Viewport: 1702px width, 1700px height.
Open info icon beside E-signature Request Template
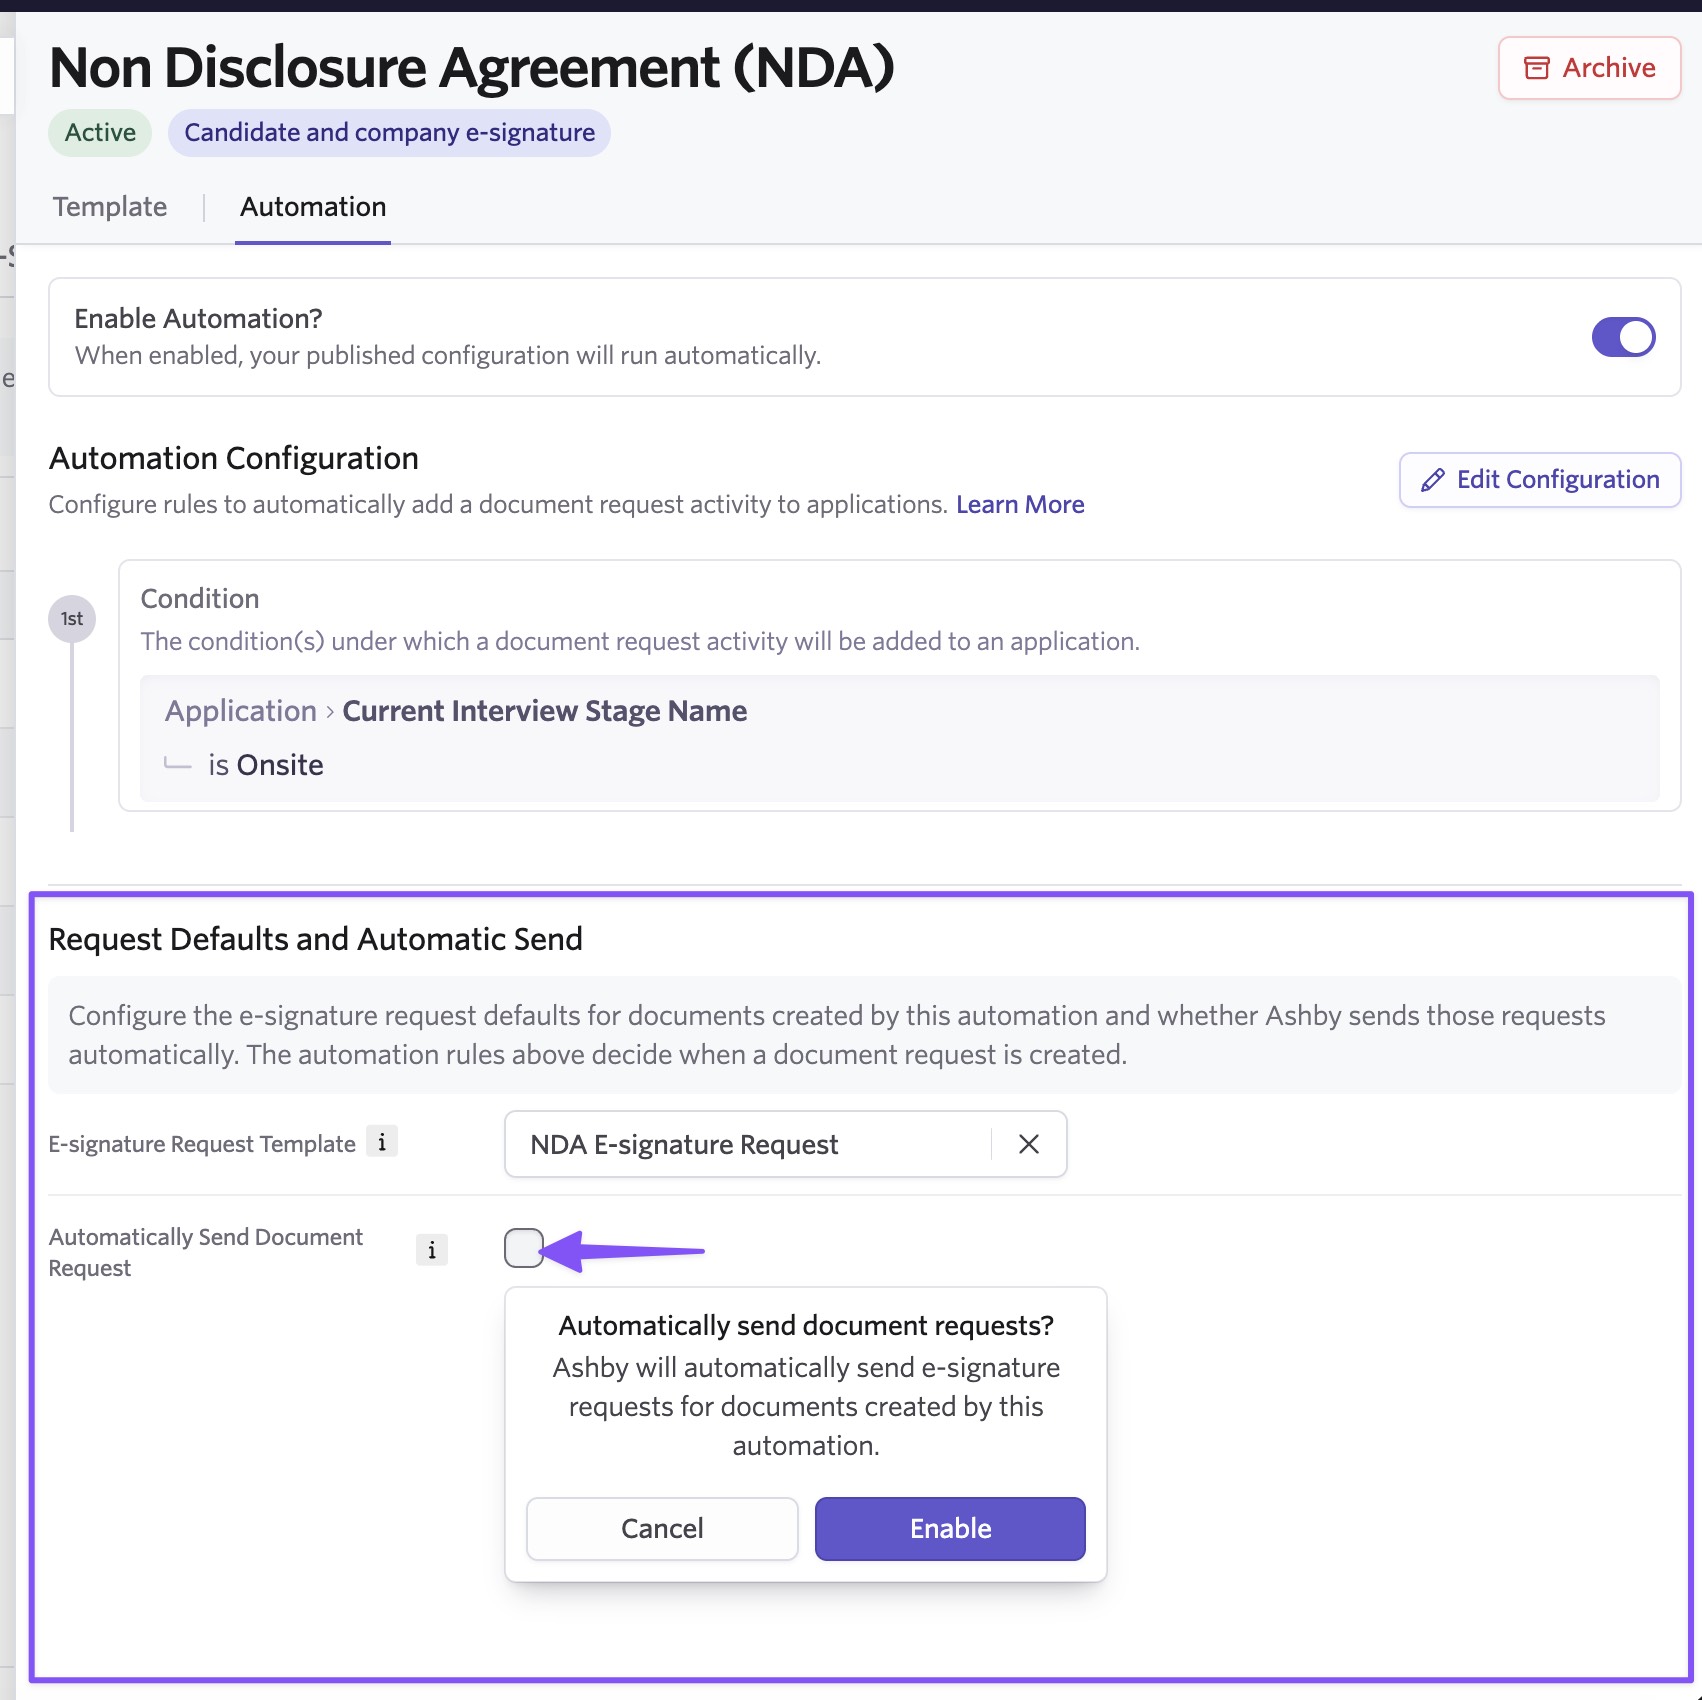(382, 1141)
